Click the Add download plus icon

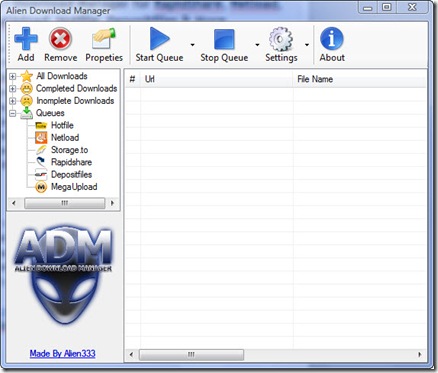click(26, 39)
